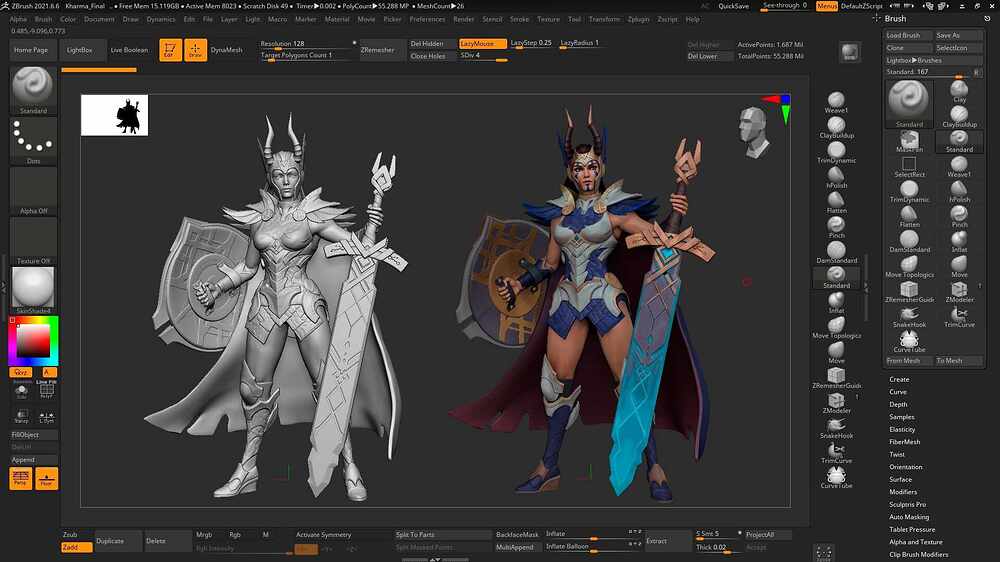Open LightBox
Viewport: 1000px width, 562px height.
click(80, 50)
